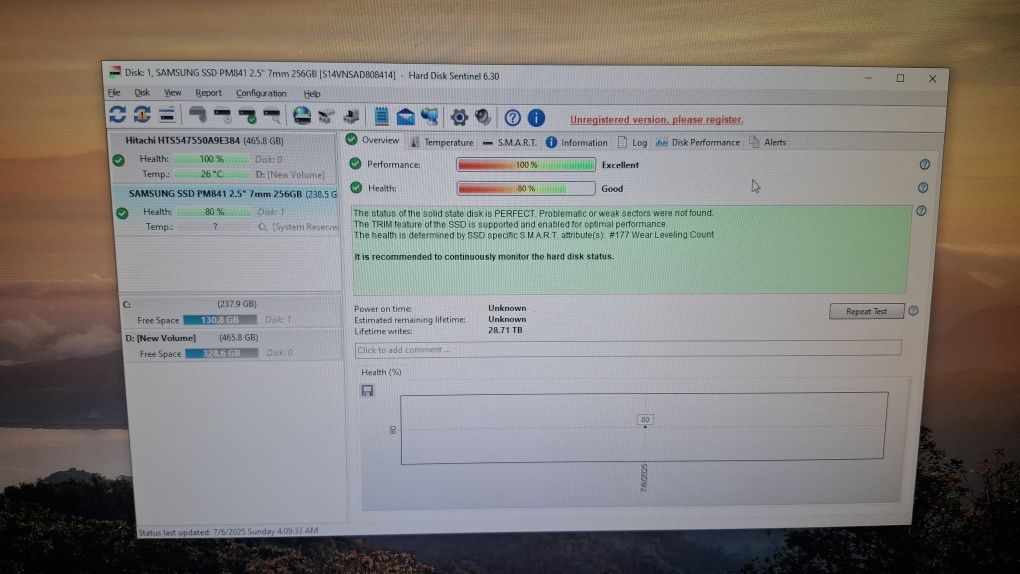Click the 'Lifetime writes: 28.71 TB' value

click(x=505, y=330)
